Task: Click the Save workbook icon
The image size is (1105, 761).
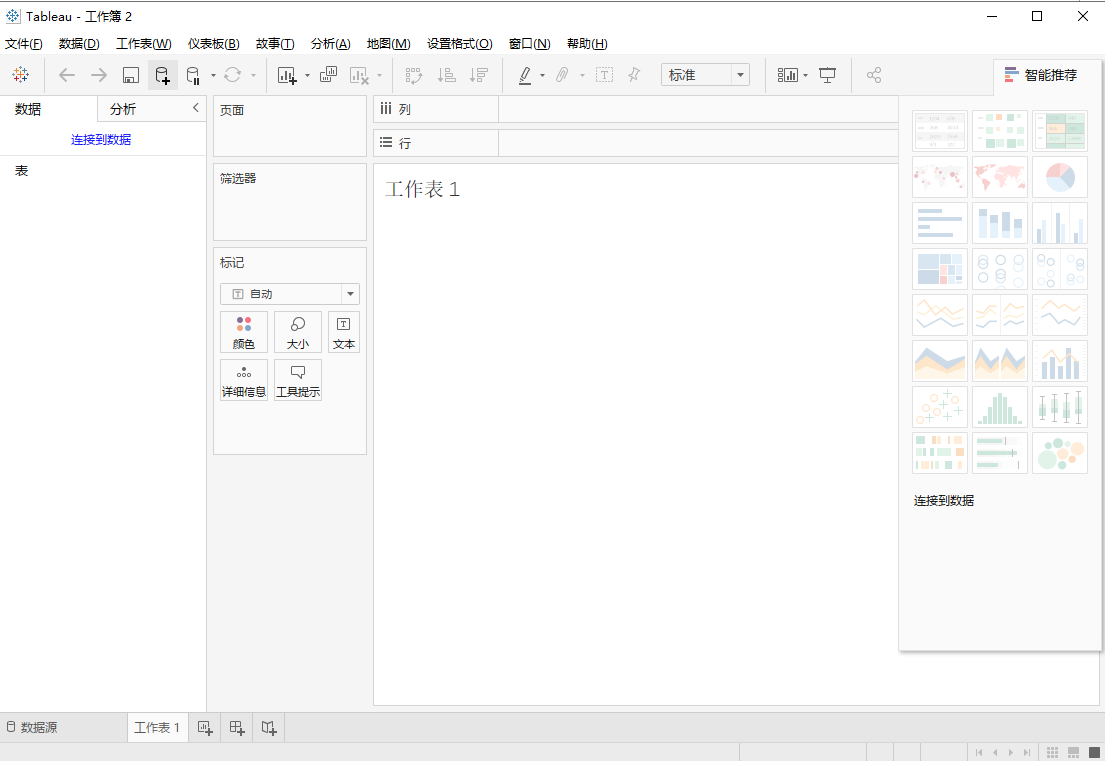Action: click(130, 75)
